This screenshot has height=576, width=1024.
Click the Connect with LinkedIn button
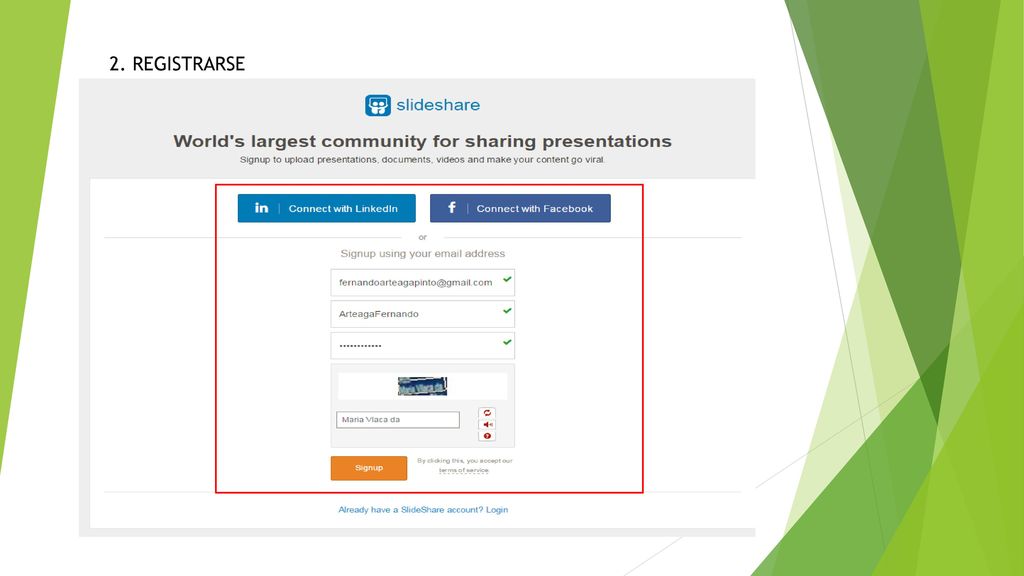tap(327, 208)
